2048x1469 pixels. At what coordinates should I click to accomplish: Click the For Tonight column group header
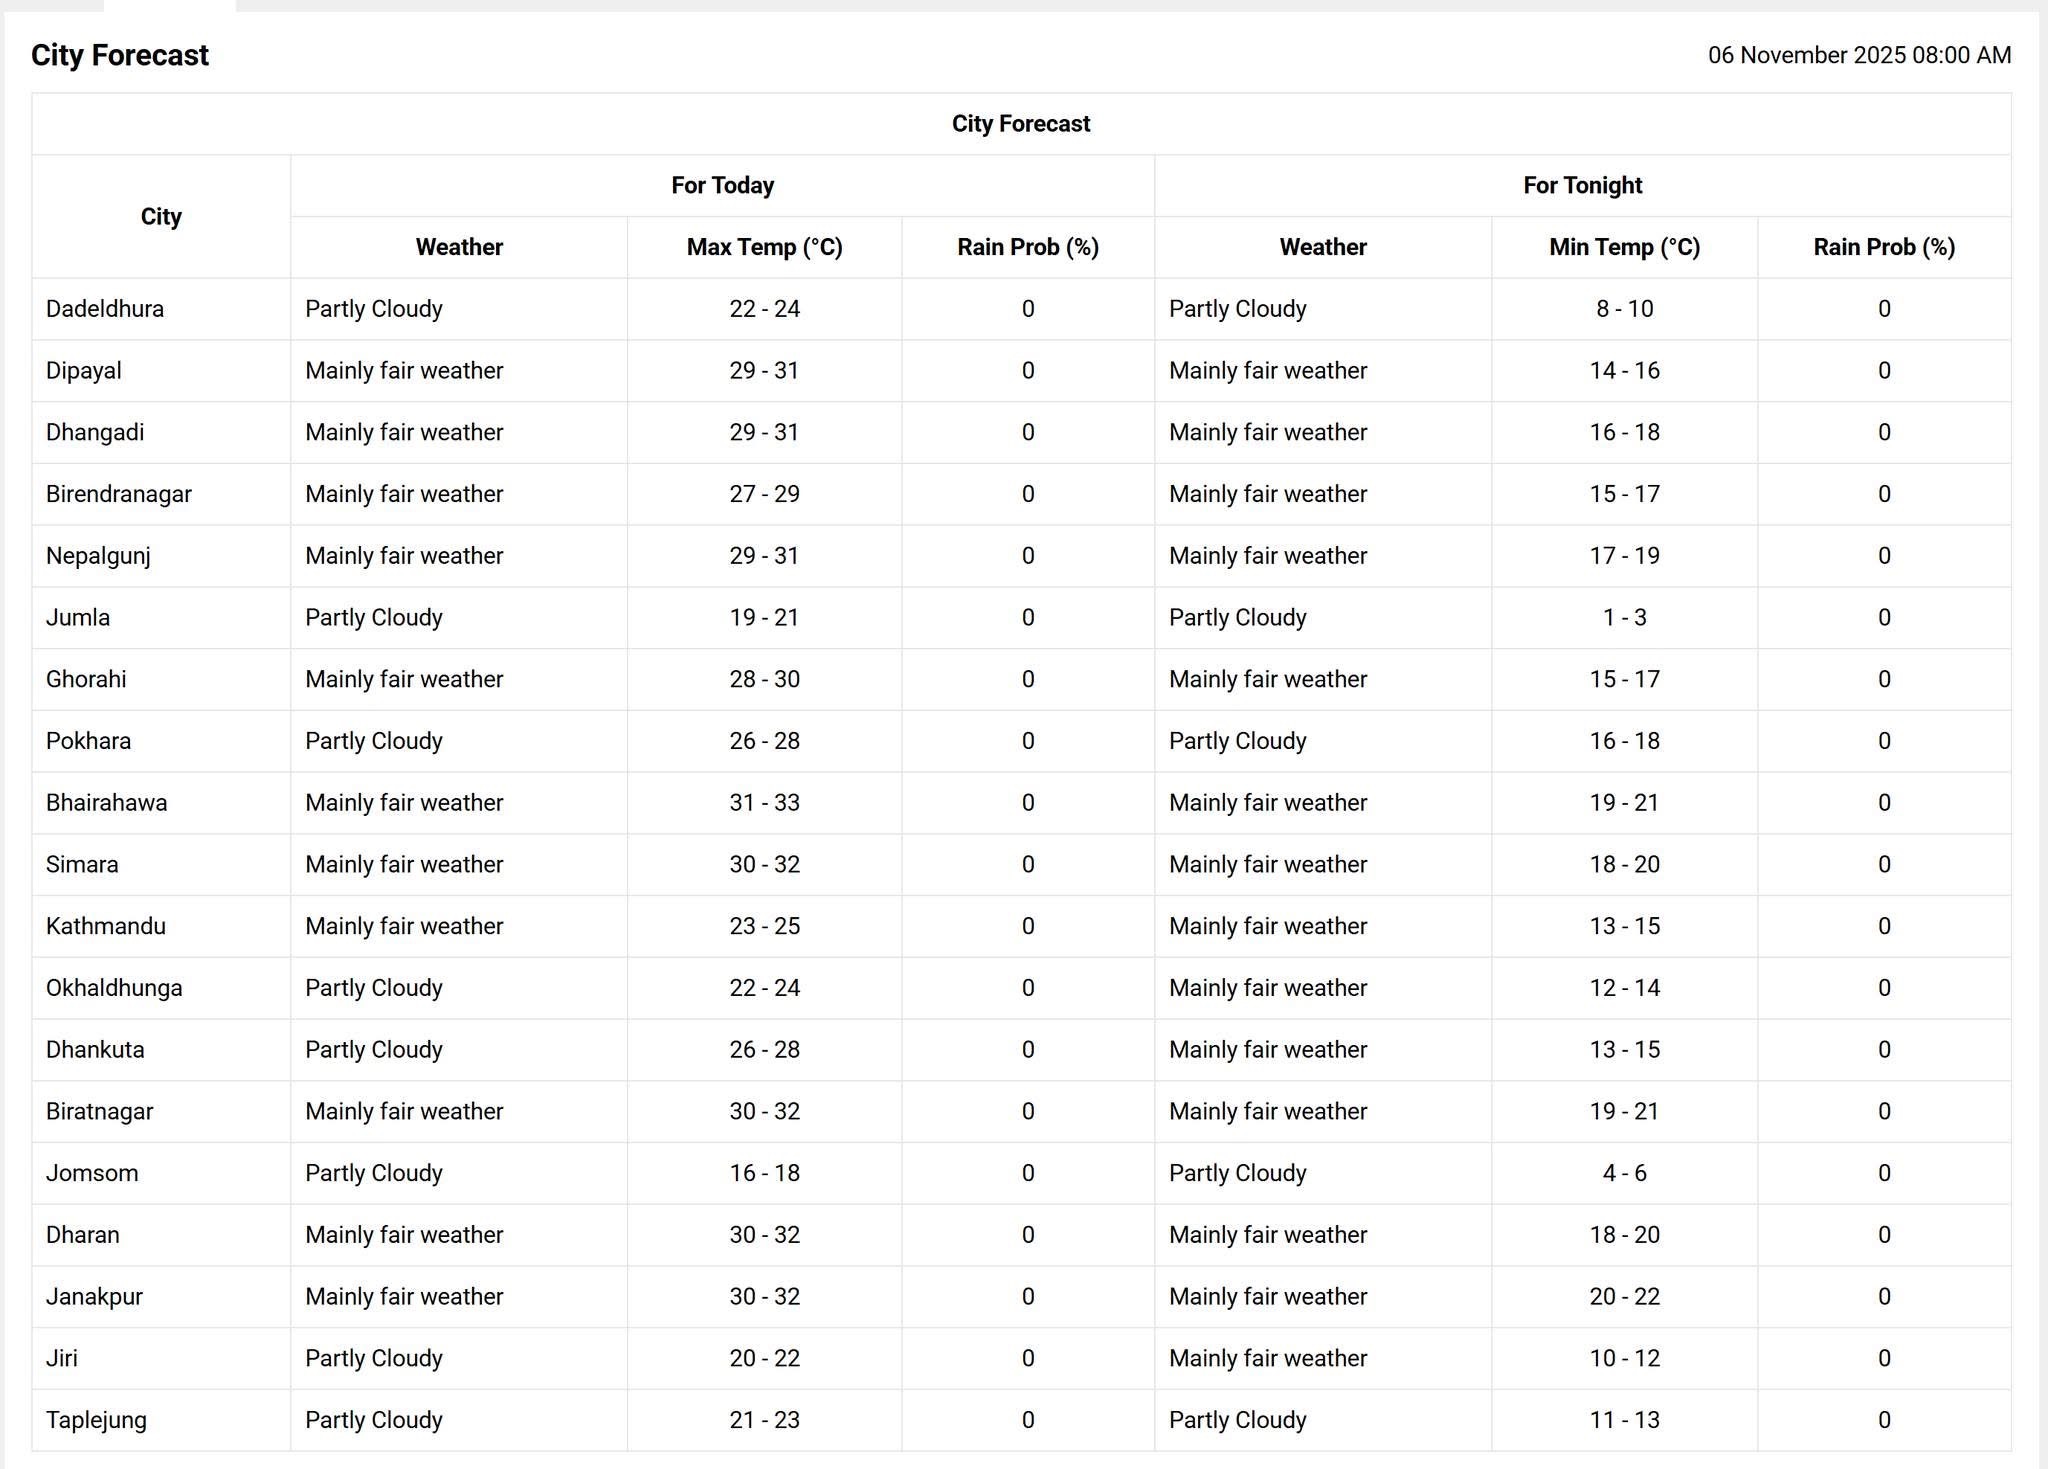pyautogui.click(x=1582, y=185)
